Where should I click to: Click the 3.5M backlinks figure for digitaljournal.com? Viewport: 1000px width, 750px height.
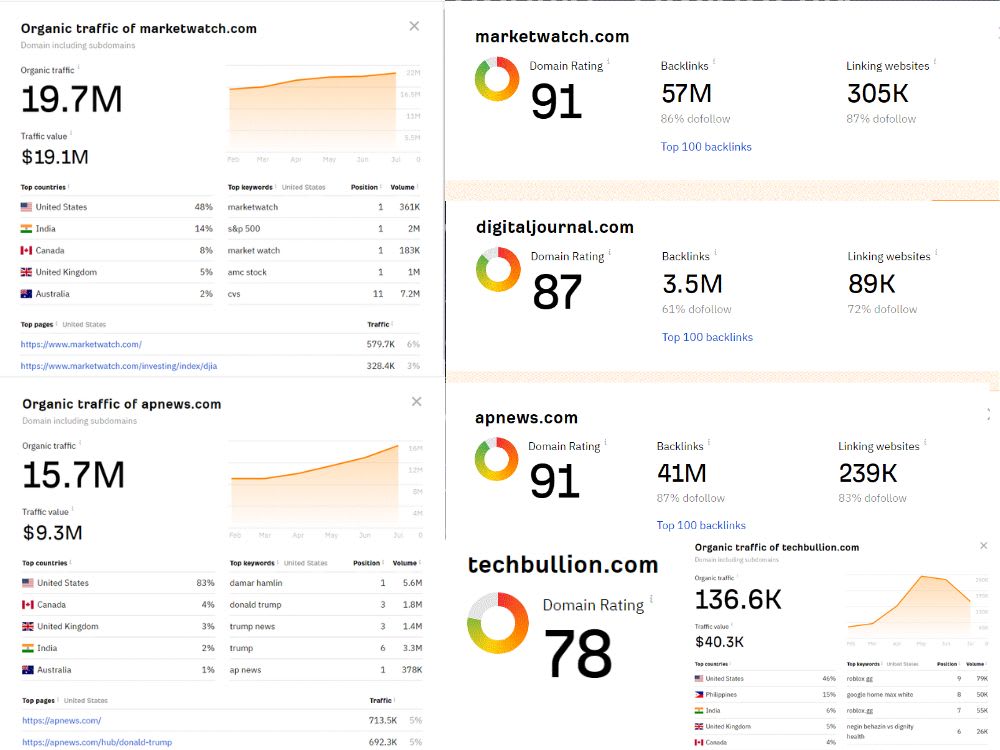[x=693, y=284]
